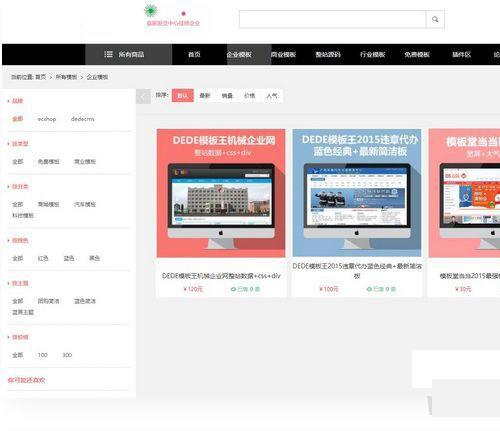Viewport: 500px width, 431px height.
Task: Filter brand by ecshop
Action: pyautogui.click(x=47, y=119)
